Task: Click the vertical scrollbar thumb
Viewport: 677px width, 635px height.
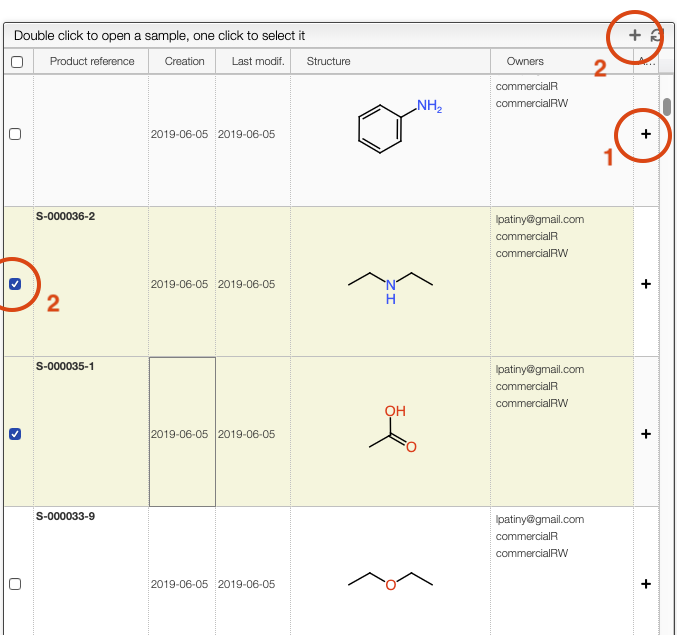Action: click(667, 107)
